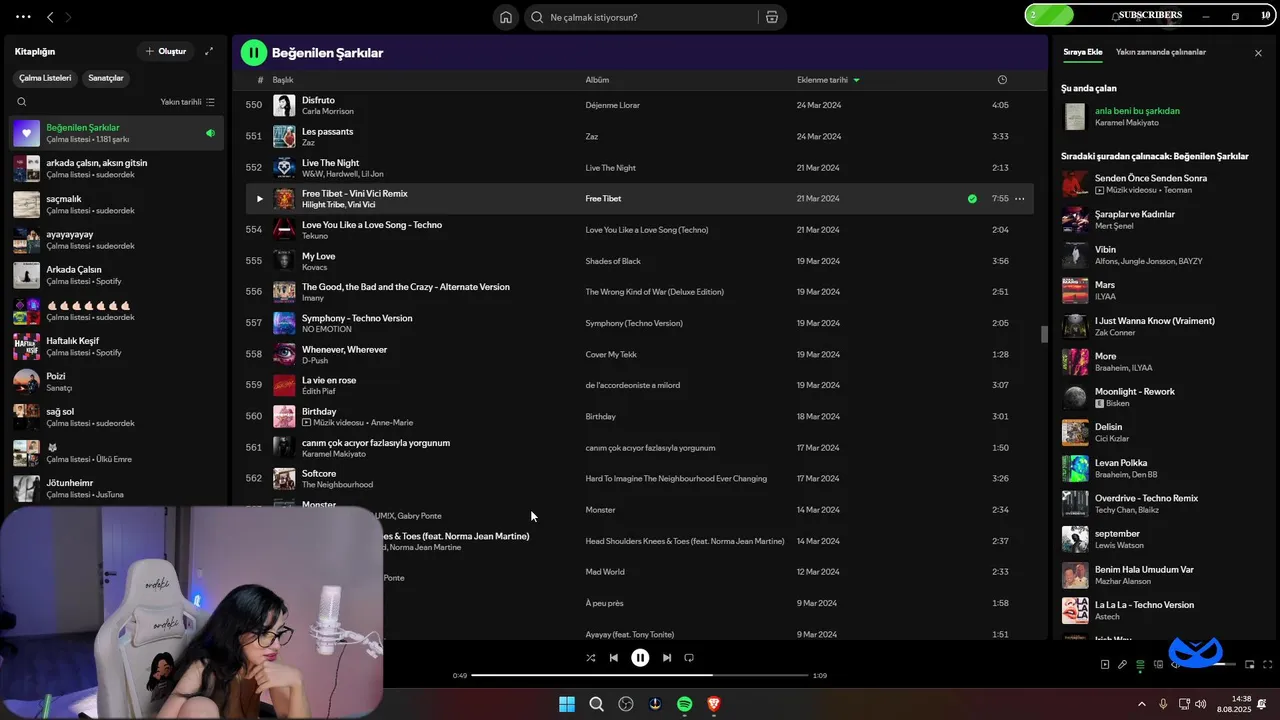Open the Now Playing view icon
The height and width of the screenshot is (720, 1280).
[1105, 664]
